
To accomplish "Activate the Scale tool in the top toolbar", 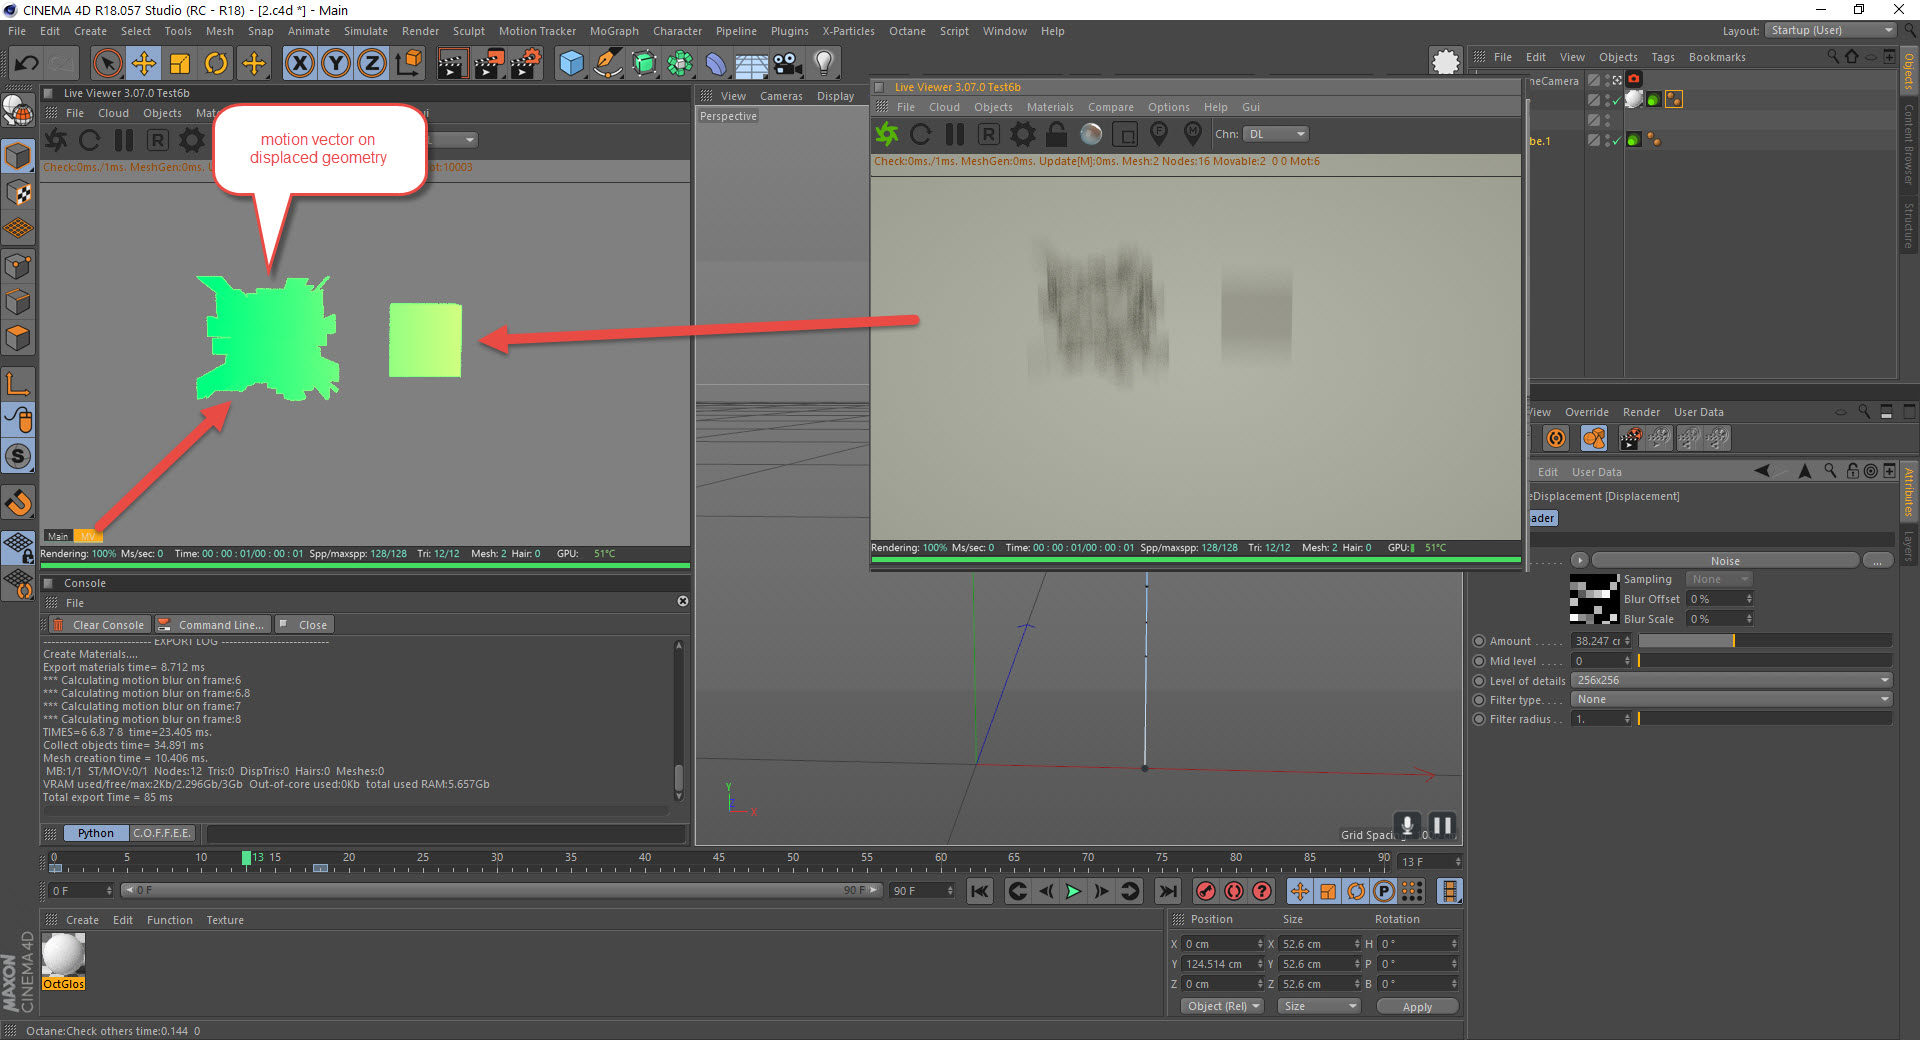I will click(x=180, y=64).
